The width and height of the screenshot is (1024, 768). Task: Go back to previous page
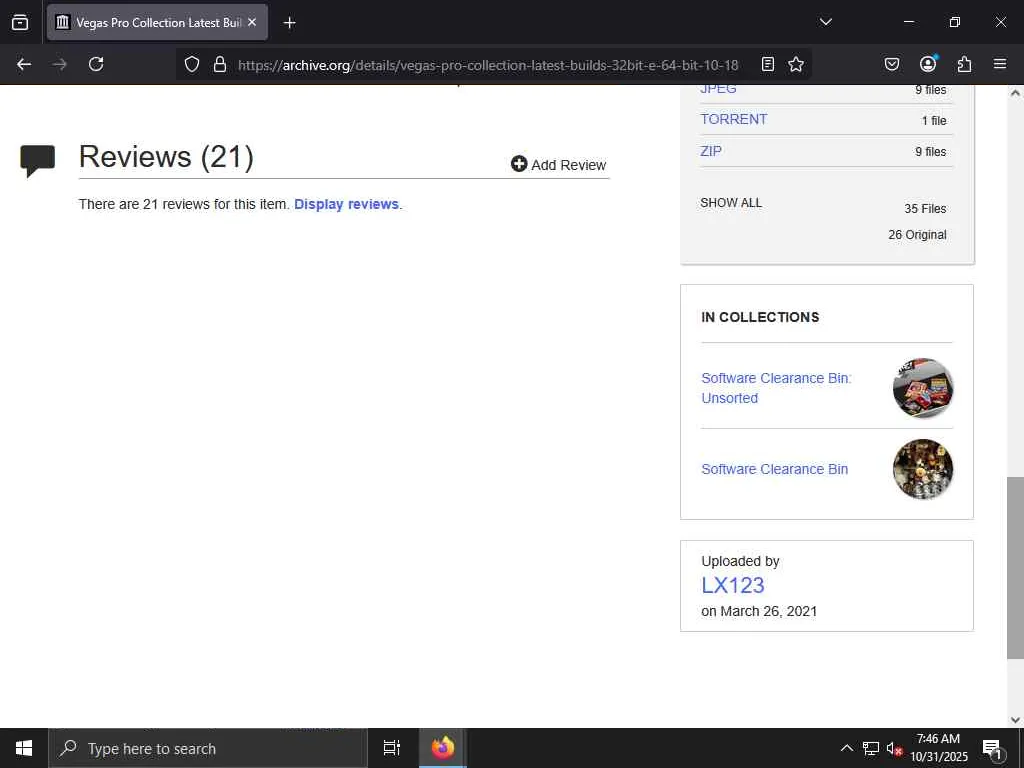[24, 64]
